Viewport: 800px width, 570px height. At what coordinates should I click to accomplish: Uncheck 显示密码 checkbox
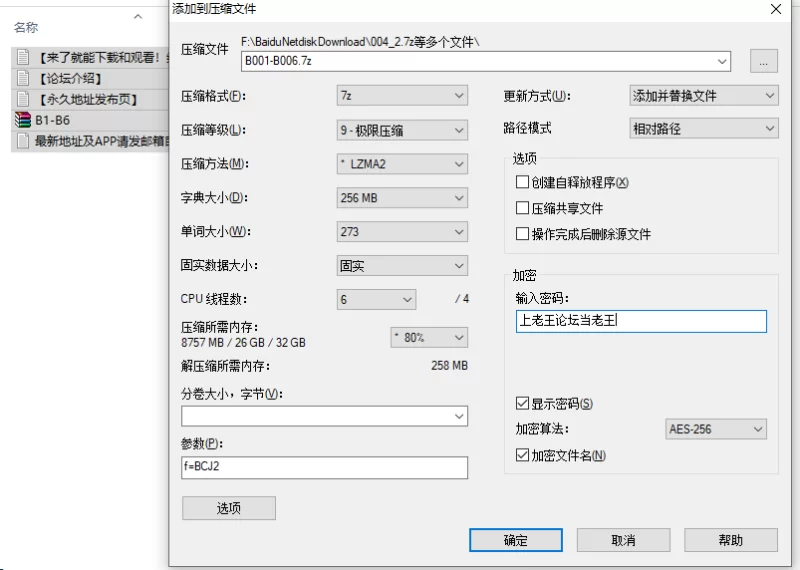coord(522,404)
